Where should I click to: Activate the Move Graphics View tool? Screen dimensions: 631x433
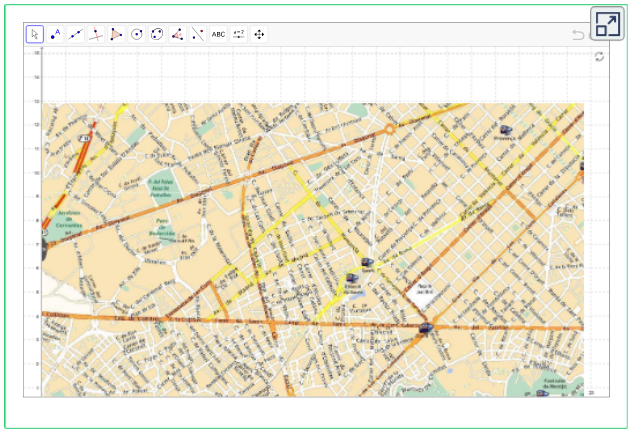(x=259, y=34)
